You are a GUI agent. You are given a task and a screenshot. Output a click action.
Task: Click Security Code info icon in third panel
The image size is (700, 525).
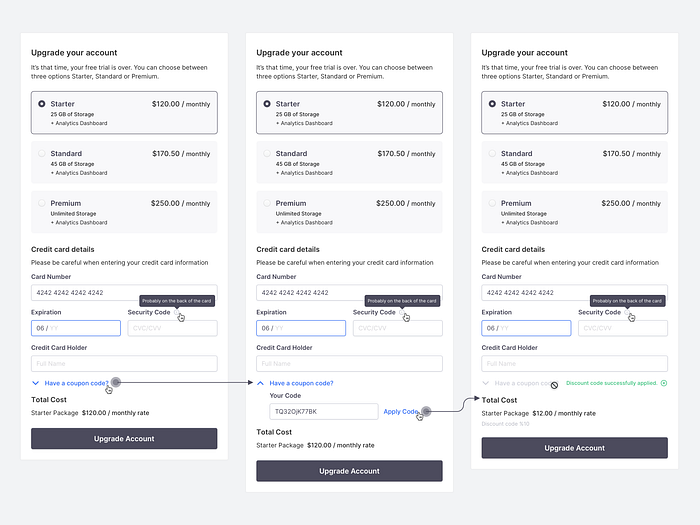(627, 312)
